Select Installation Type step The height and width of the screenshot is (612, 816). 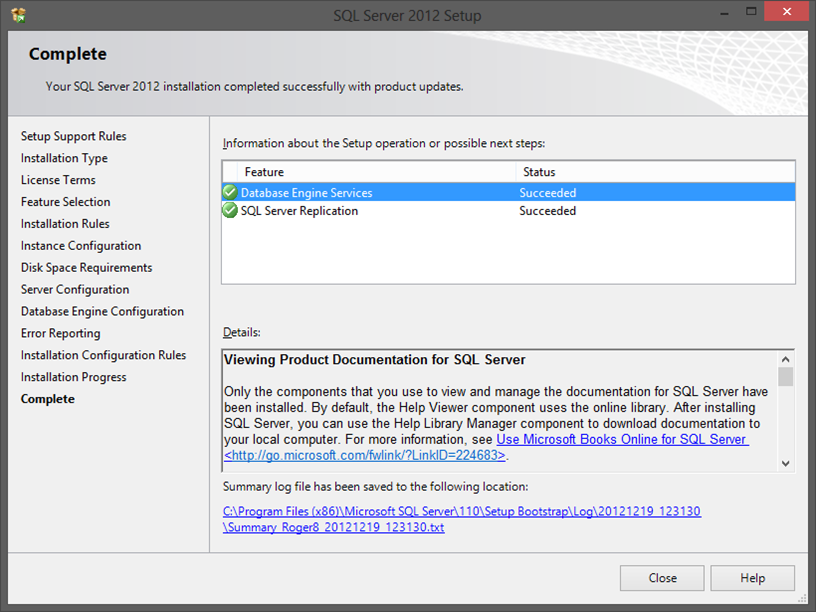point(64,158)
